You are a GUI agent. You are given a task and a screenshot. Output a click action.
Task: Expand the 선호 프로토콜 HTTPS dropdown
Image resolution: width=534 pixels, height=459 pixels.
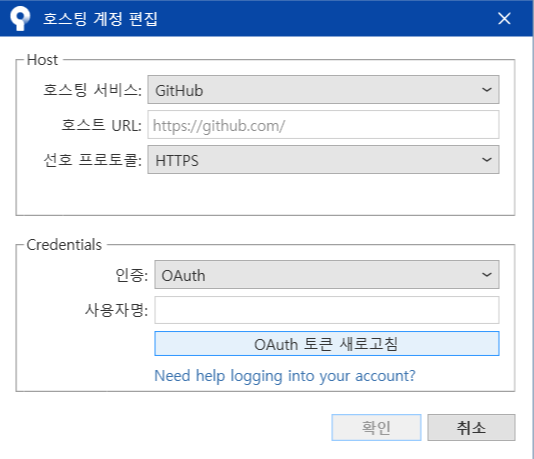pyautogui.click(x=323, y=160)
